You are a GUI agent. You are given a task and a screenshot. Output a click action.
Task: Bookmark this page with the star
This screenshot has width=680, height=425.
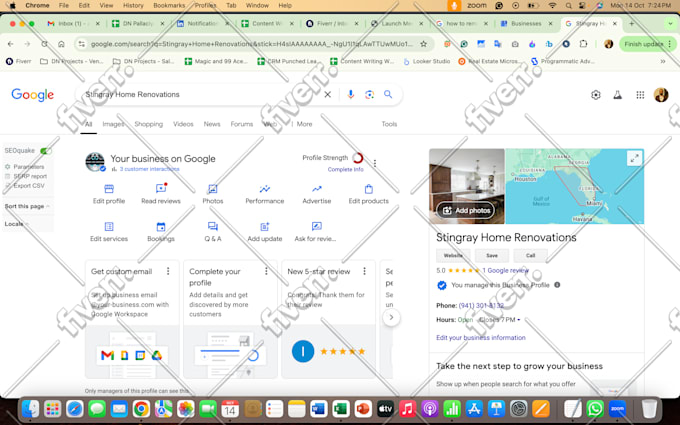coord(424,44)
